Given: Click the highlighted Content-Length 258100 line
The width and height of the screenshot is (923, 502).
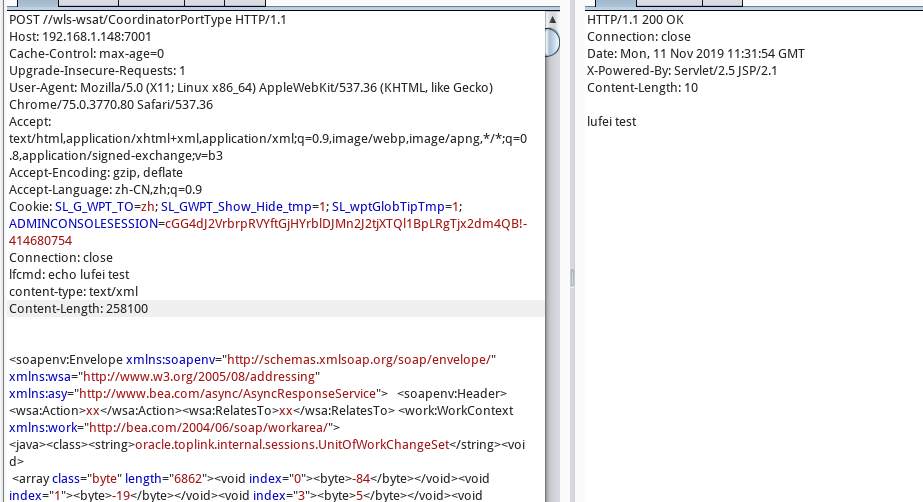Looking at the screenshot, I should pos(78,309).
